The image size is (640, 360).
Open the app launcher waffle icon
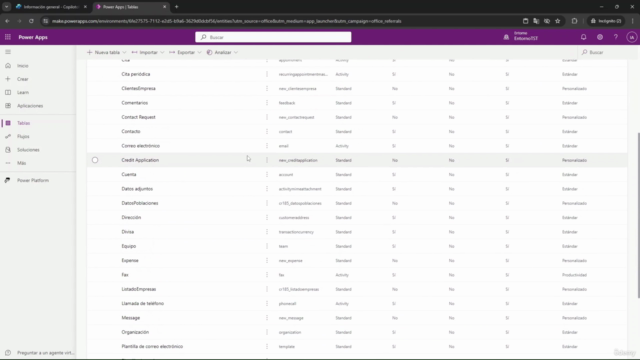tap(8, 37)
